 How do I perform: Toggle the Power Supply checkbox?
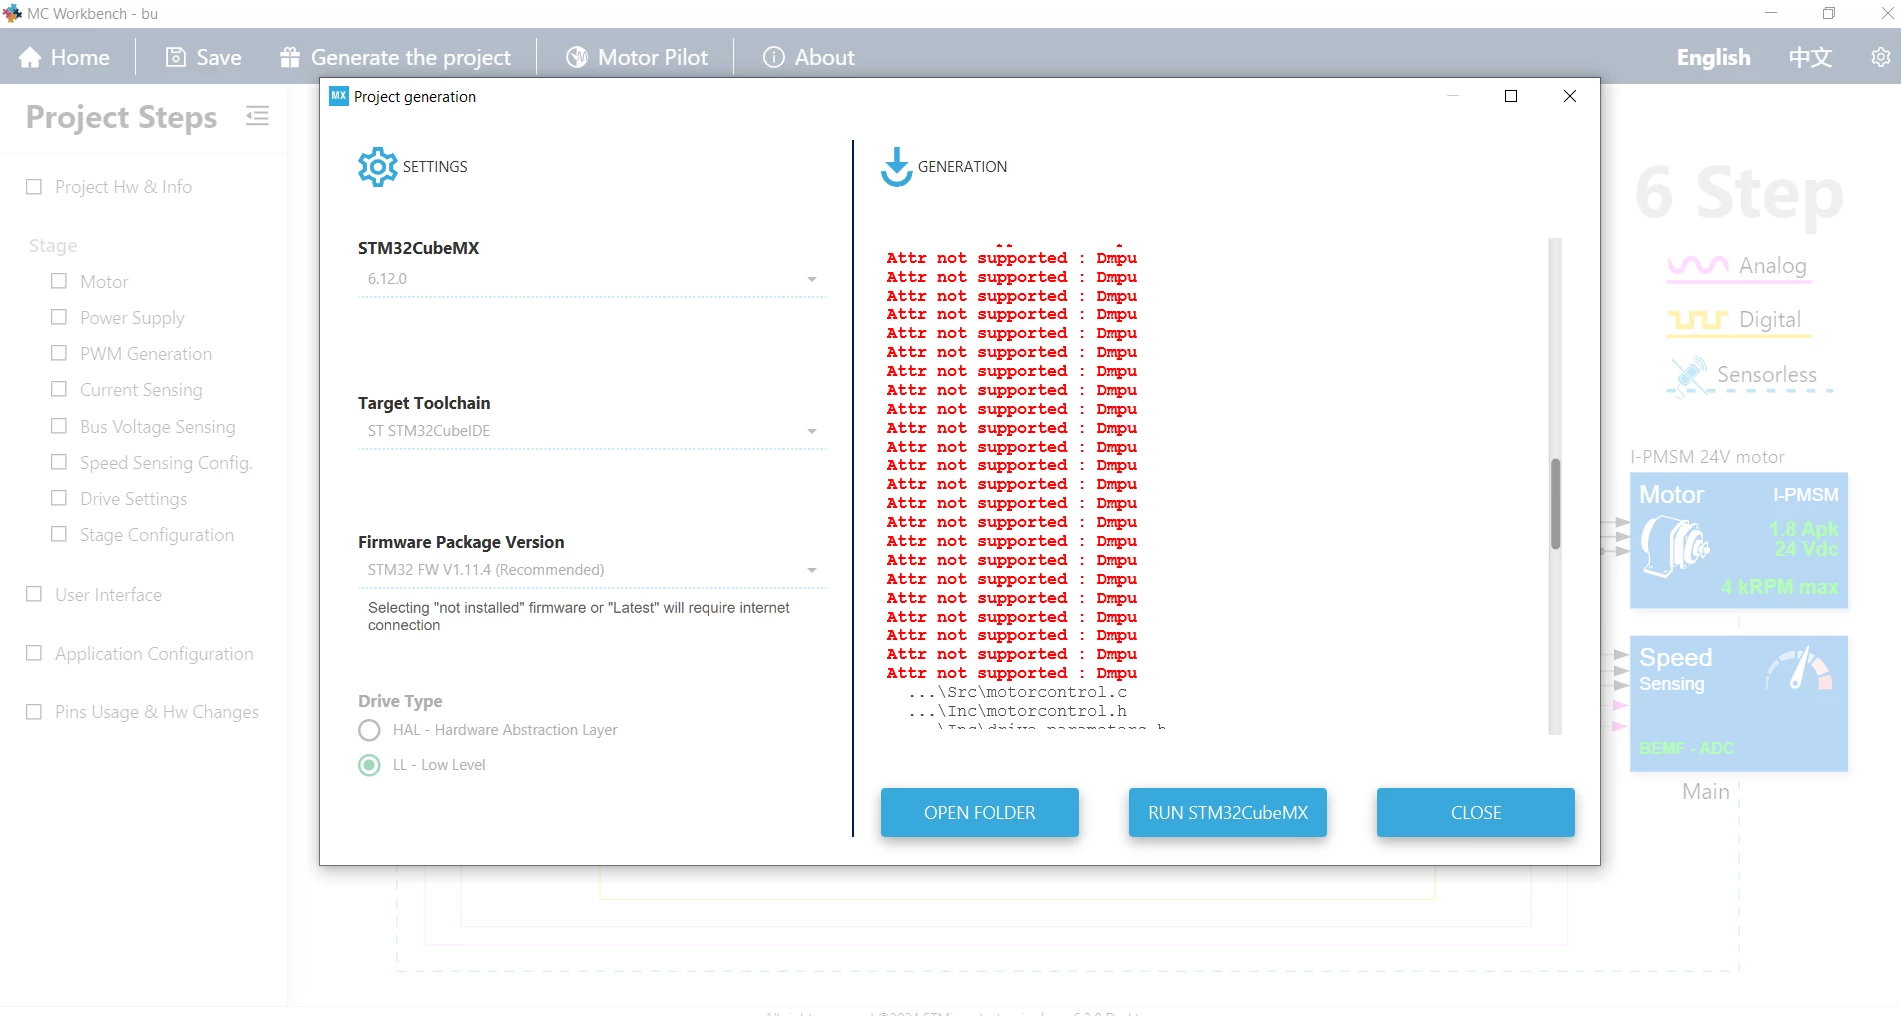59,317
